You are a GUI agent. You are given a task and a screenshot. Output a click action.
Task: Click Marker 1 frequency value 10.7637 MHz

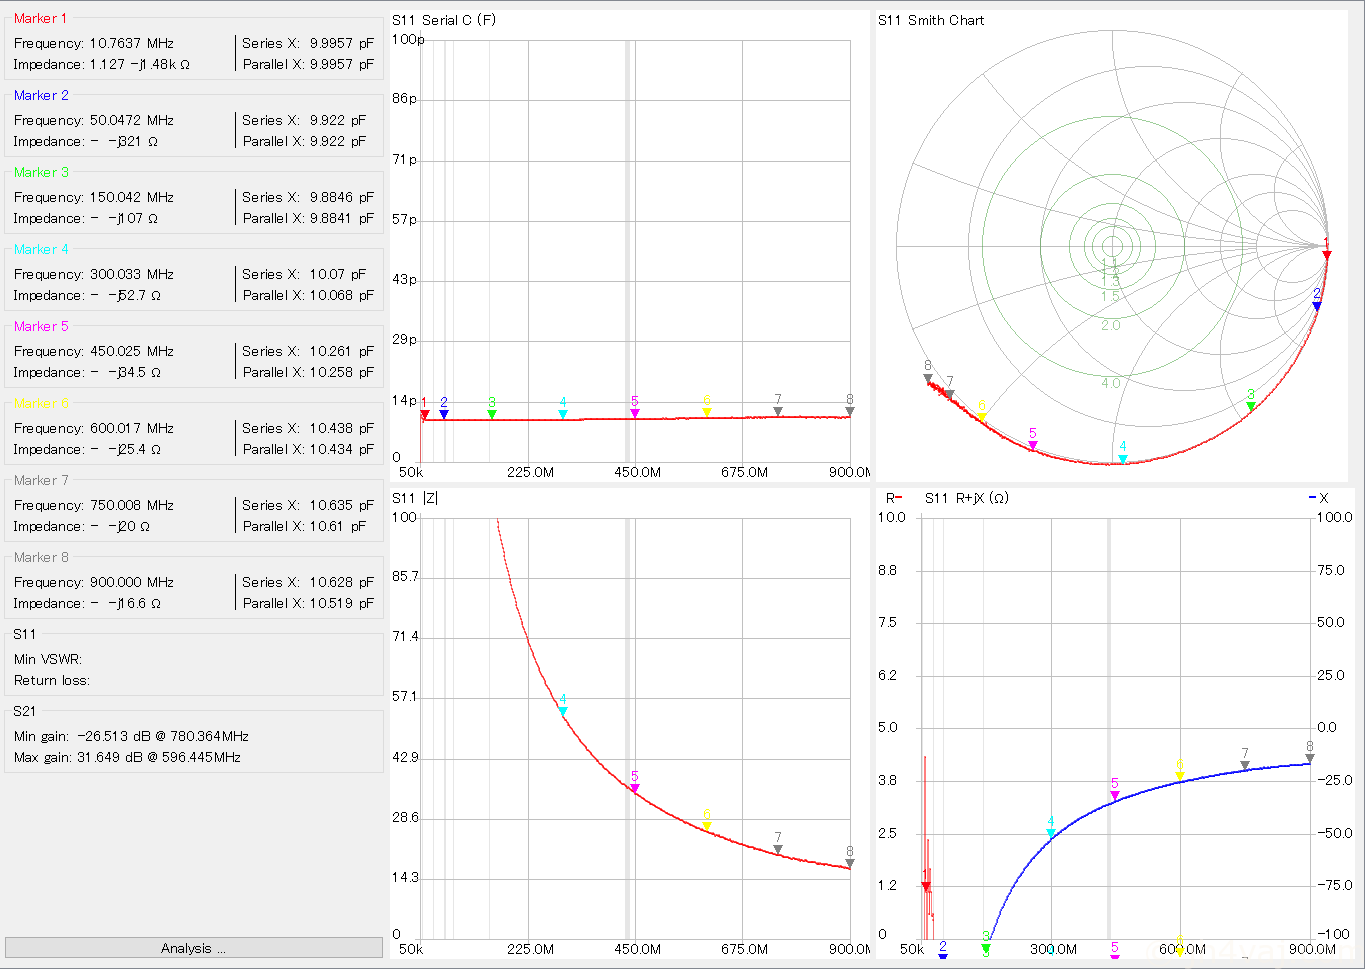(x=132, y=43)
